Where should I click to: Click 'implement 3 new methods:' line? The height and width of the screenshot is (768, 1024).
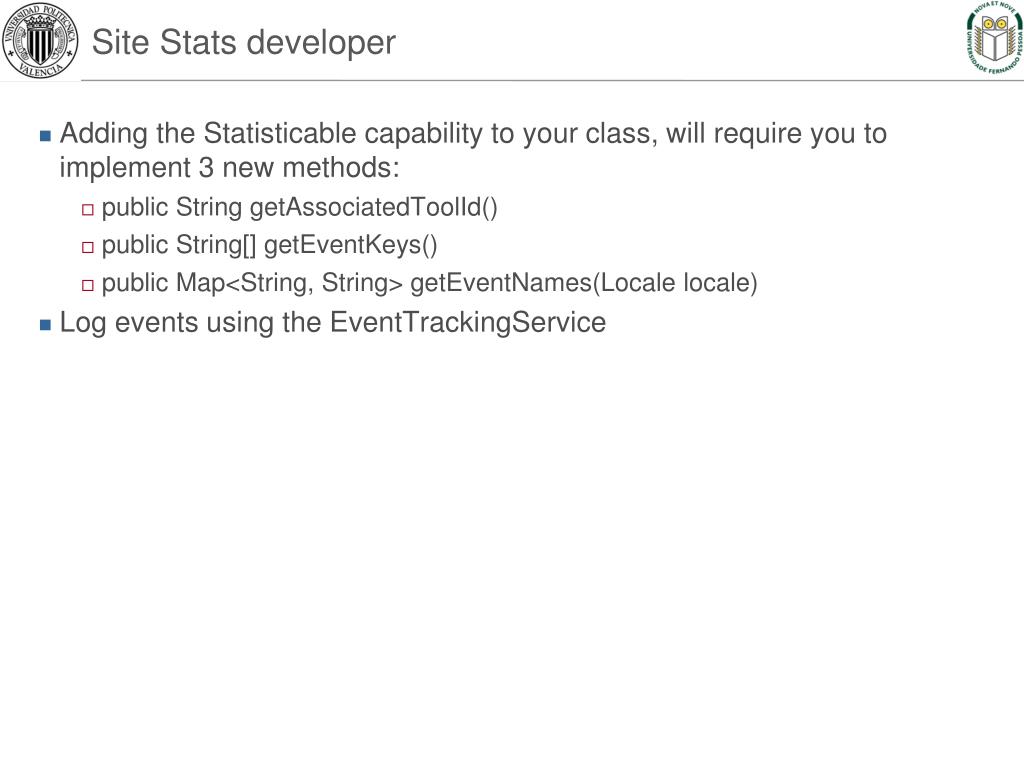(x=229, y=168)
